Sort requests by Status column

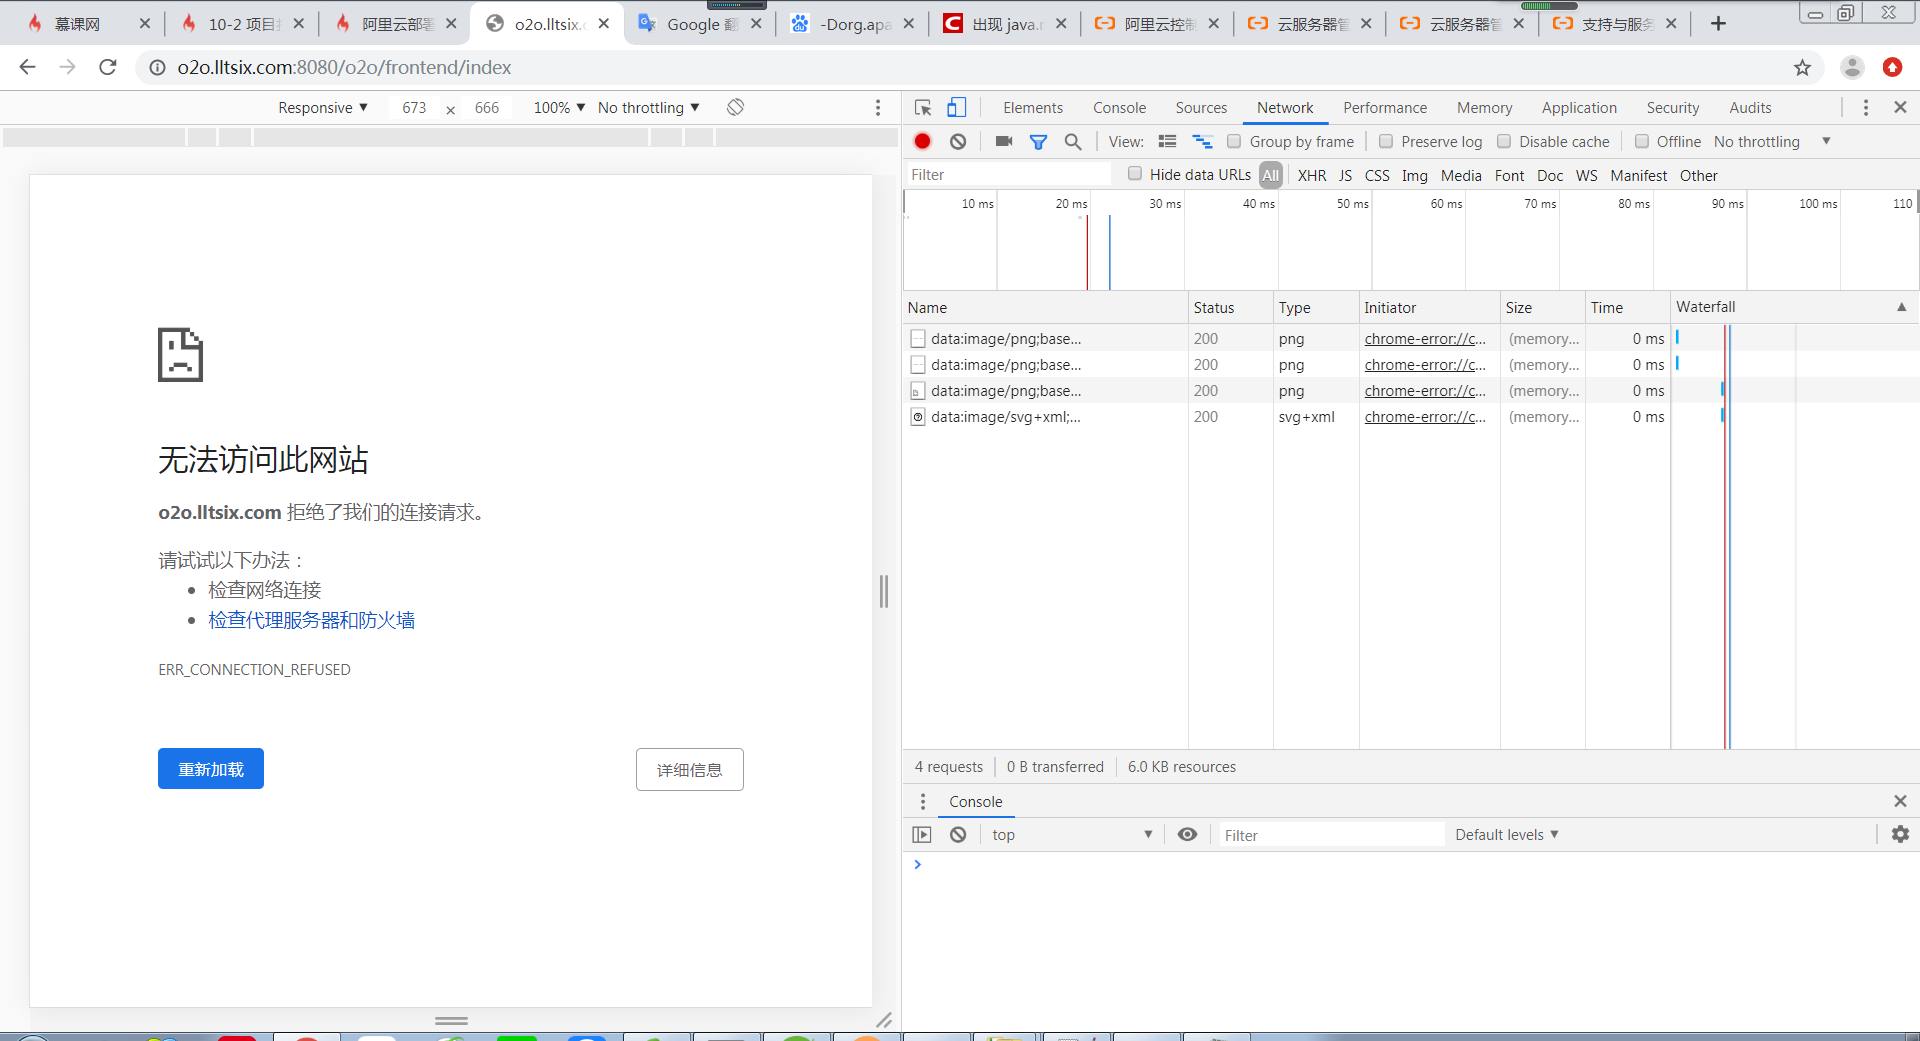click(x=1230, y=308)
